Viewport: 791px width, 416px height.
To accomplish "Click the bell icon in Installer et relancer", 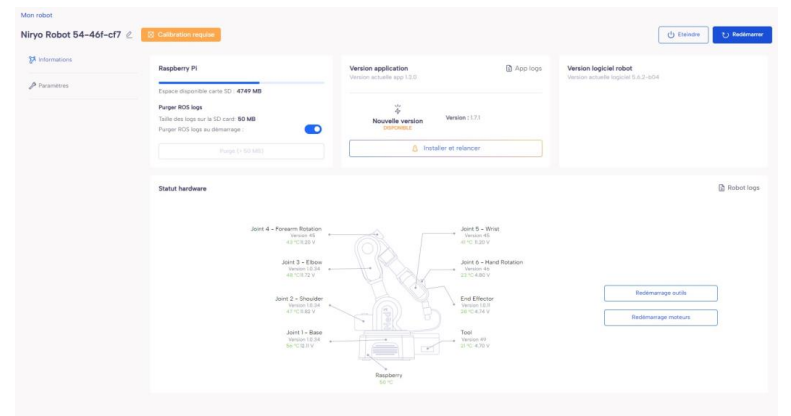I will click(x=415, y=148).
